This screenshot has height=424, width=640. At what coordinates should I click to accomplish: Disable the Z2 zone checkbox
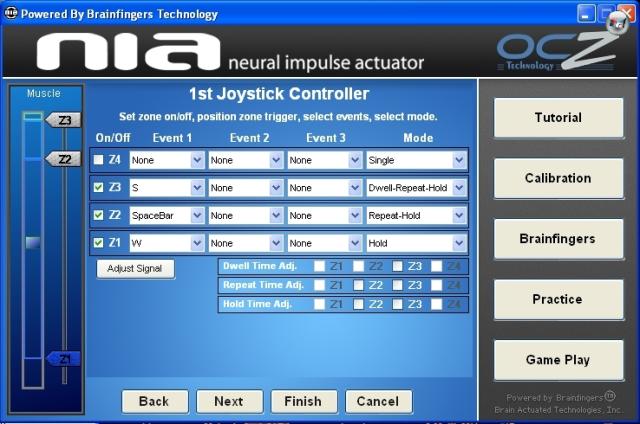tap(98, 215)
